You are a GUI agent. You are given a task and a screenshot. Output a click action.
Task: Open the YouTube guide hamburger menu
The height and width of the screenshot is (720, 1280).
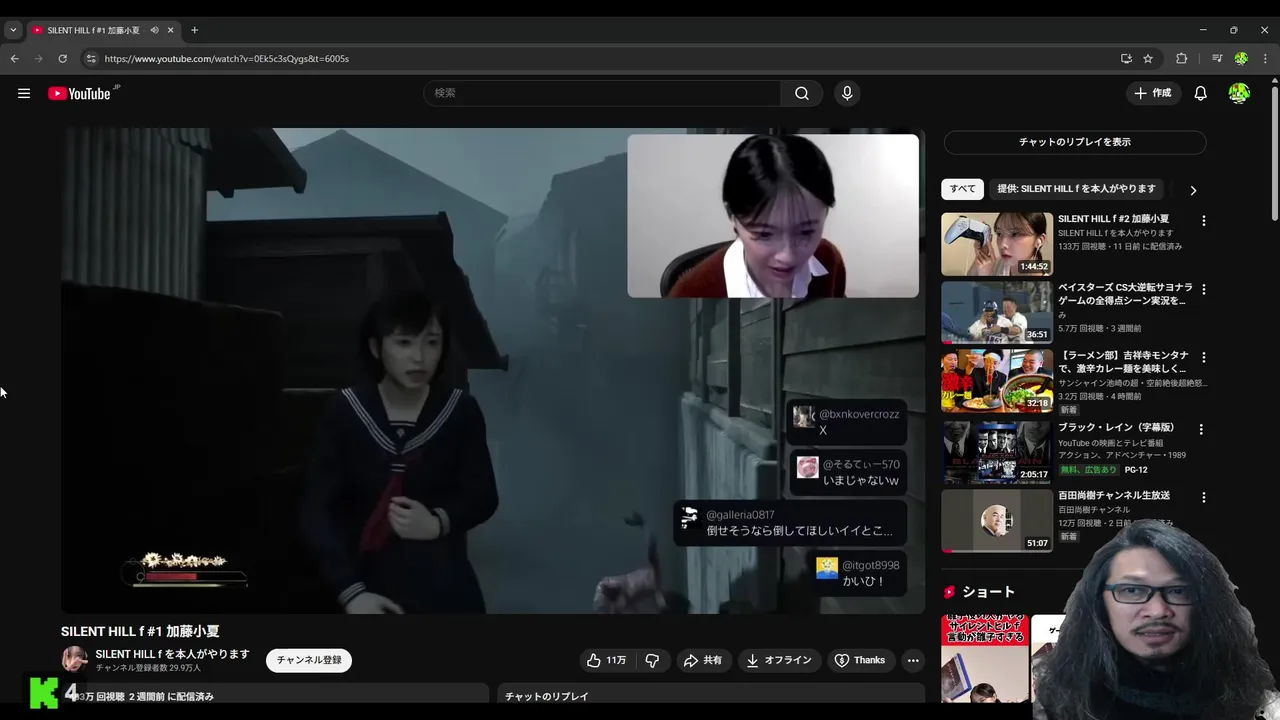pos(24,93)
